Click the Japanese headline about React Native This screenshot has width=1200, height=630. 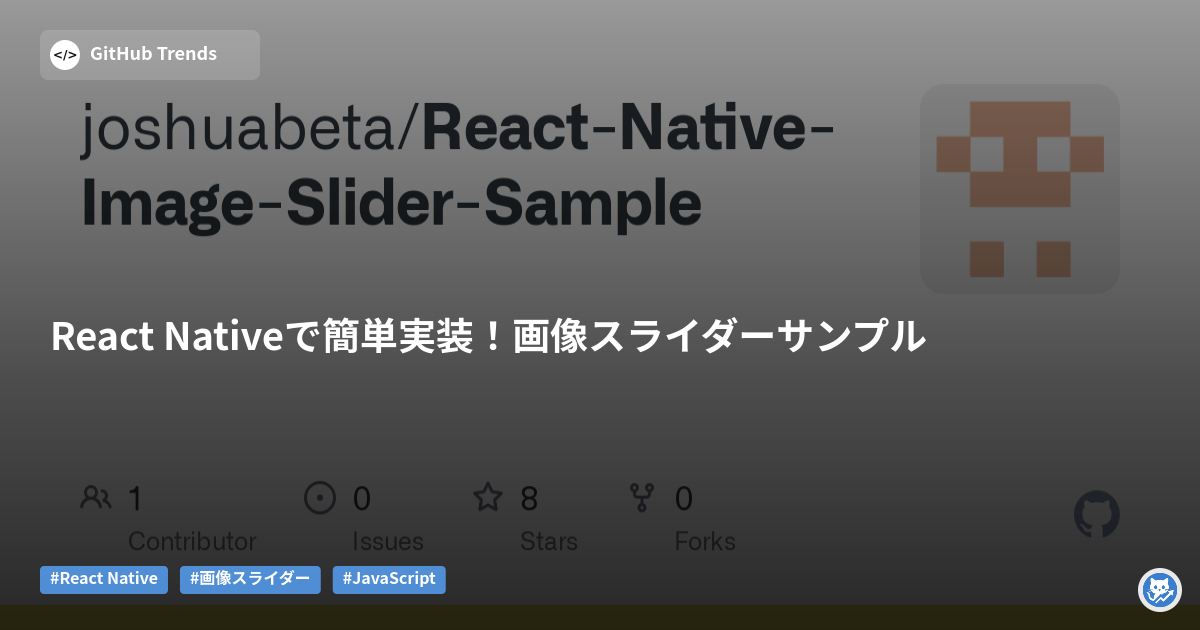488,337
